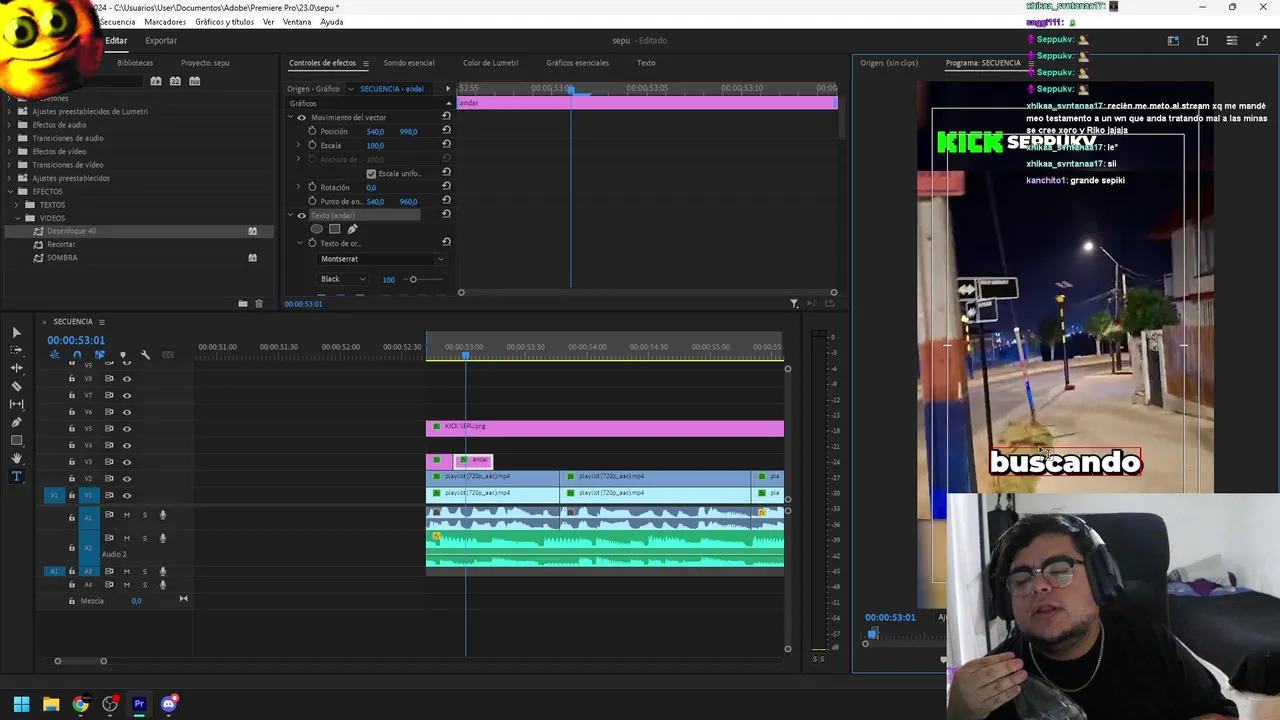Add a marker with the timeline marker icon
This screenshot has height=720, width=1280.
[x=123, y=355]
